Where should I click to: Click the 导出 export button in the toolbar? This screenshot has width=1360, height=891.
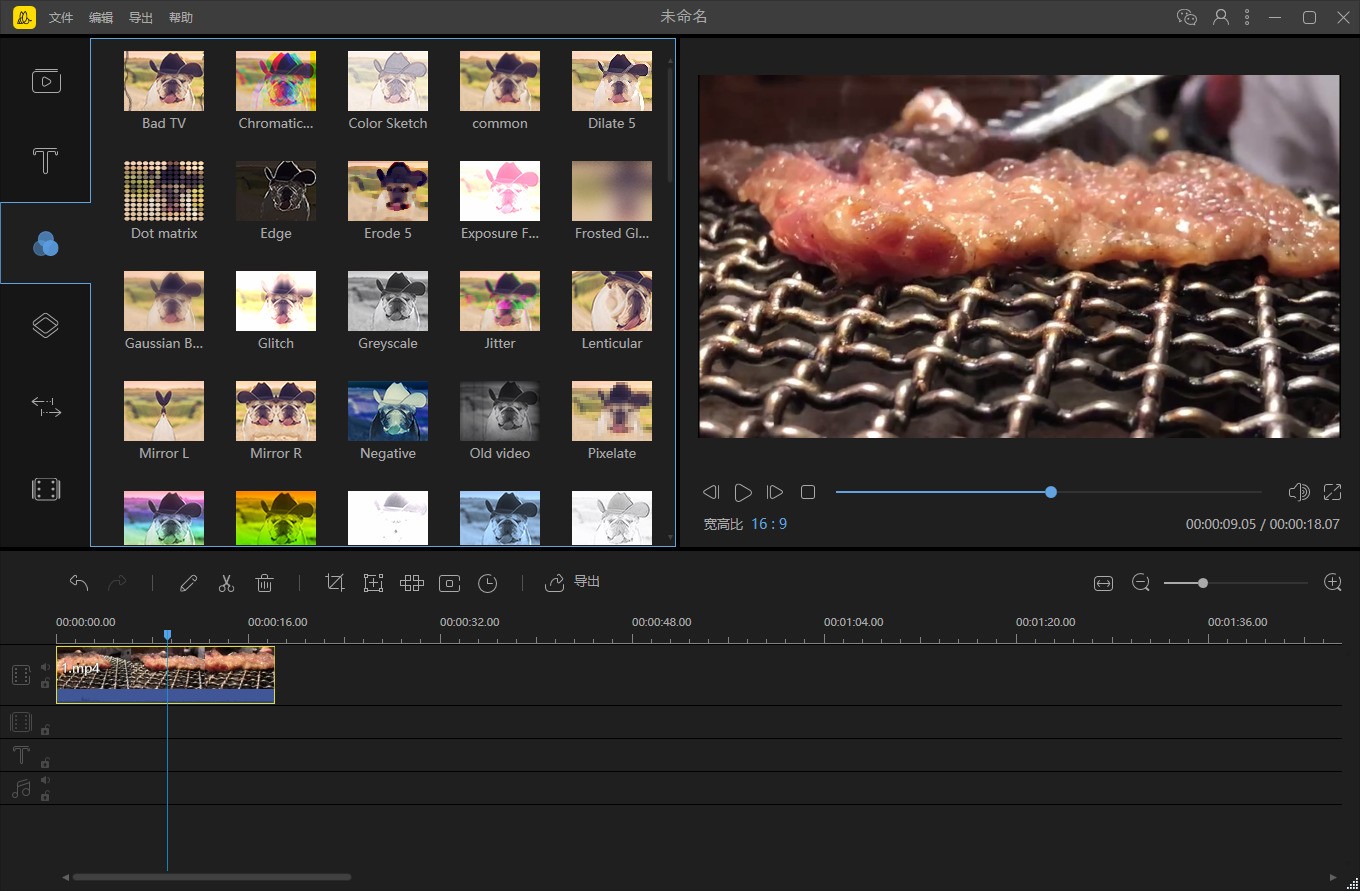[x=572, y=582]
